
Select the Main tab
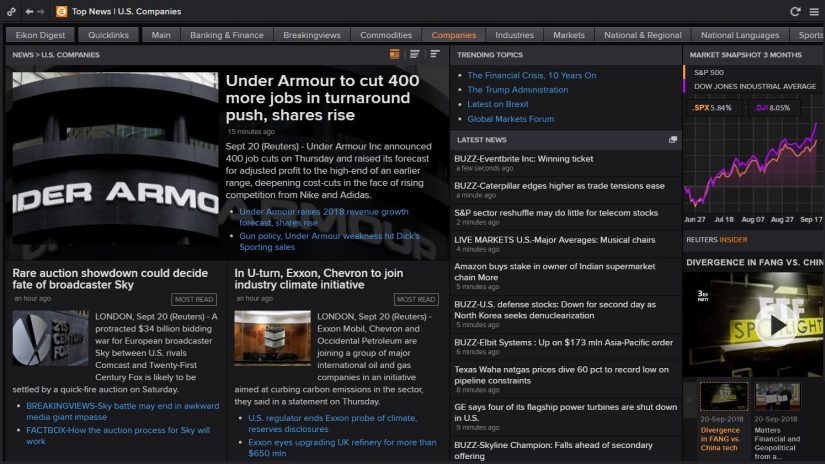(161, 35)
